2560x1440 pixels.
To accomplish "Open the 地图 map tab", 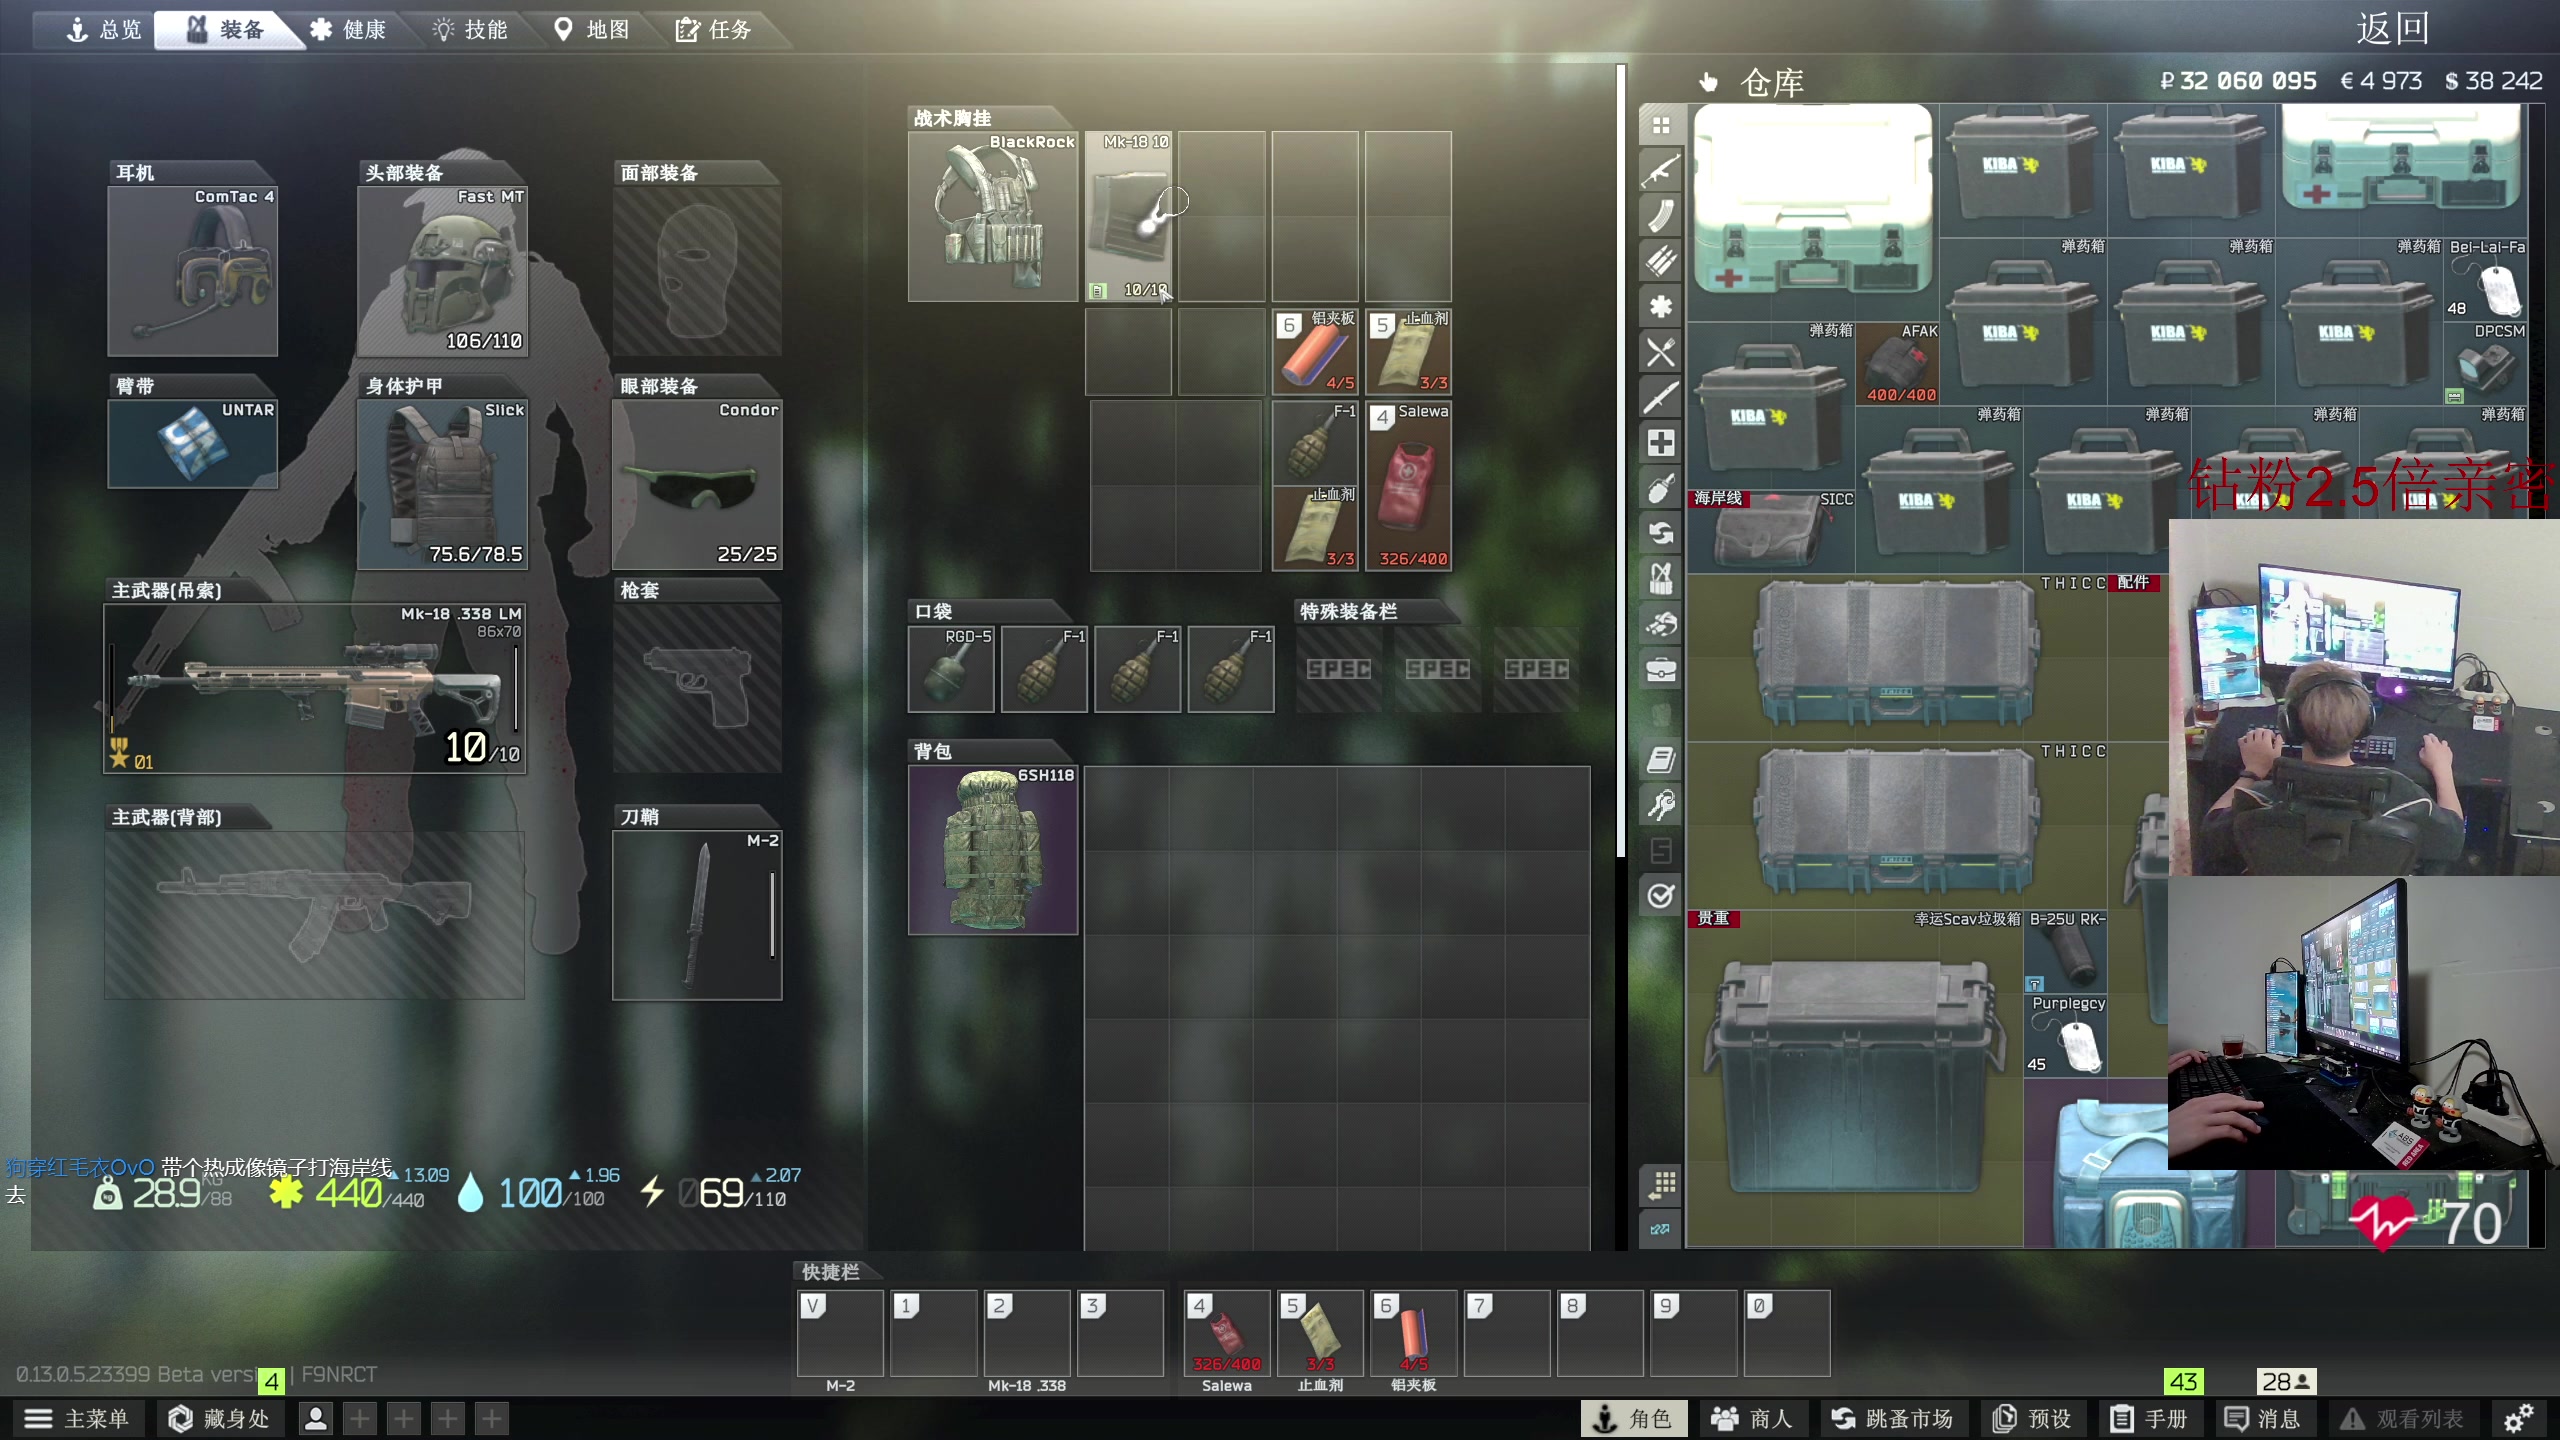I will click(592, 30).
